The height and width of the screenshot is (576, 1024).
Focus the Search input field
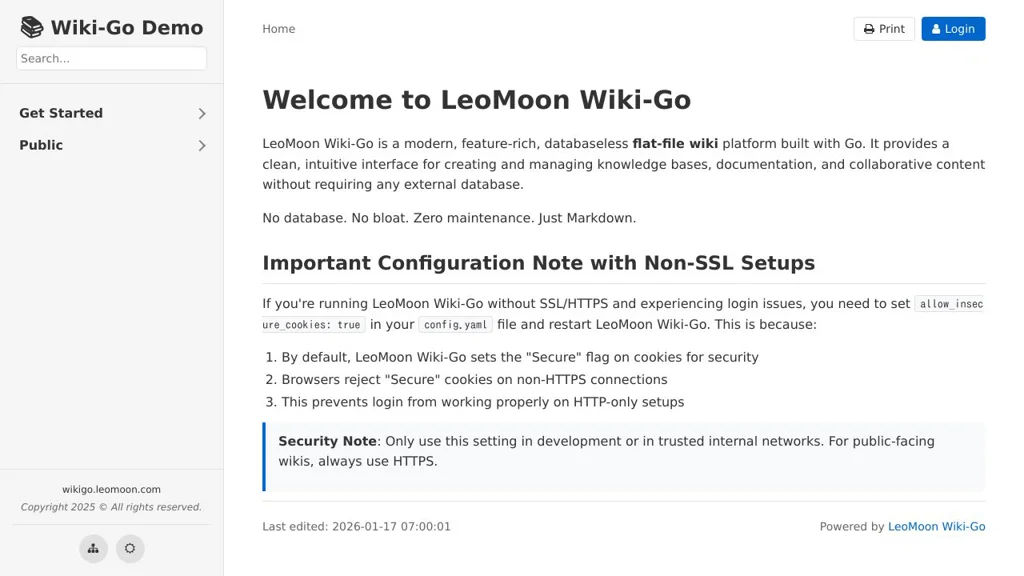point(111,58)
